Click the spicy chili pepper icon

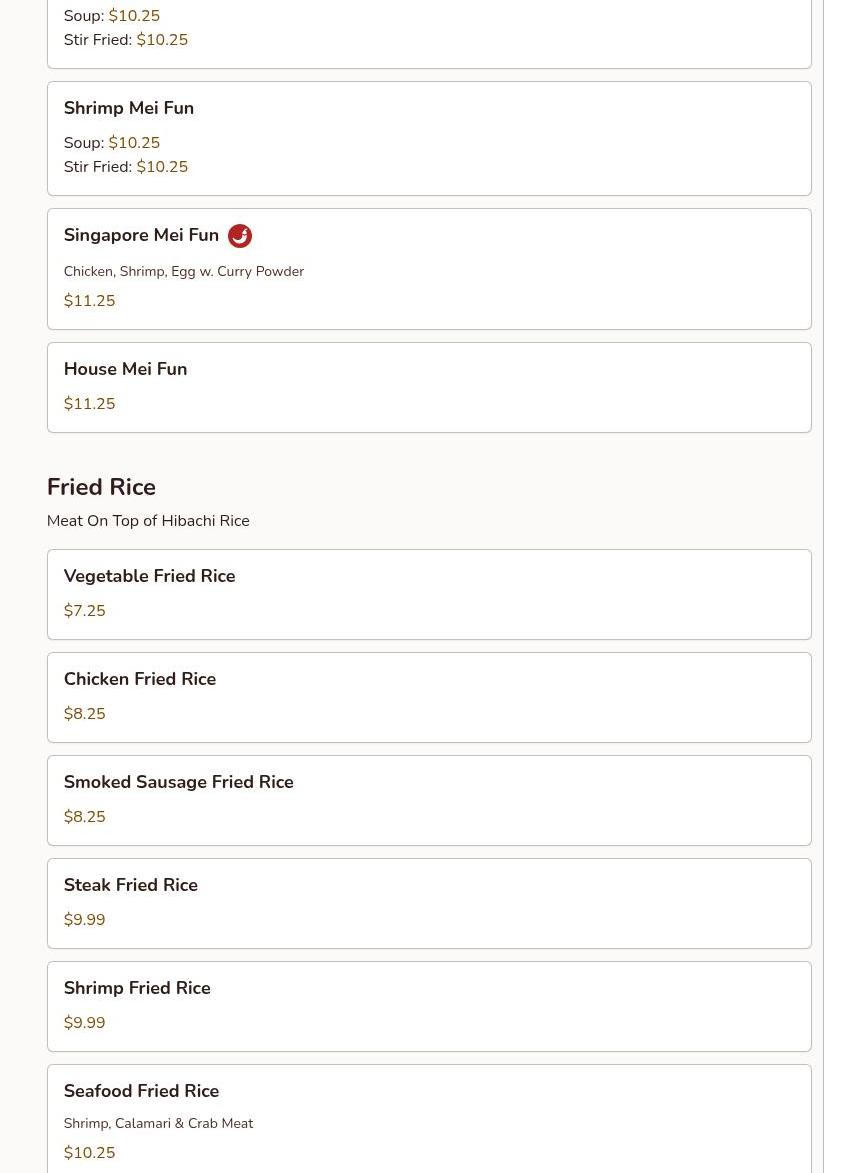(x=239, y=236)
